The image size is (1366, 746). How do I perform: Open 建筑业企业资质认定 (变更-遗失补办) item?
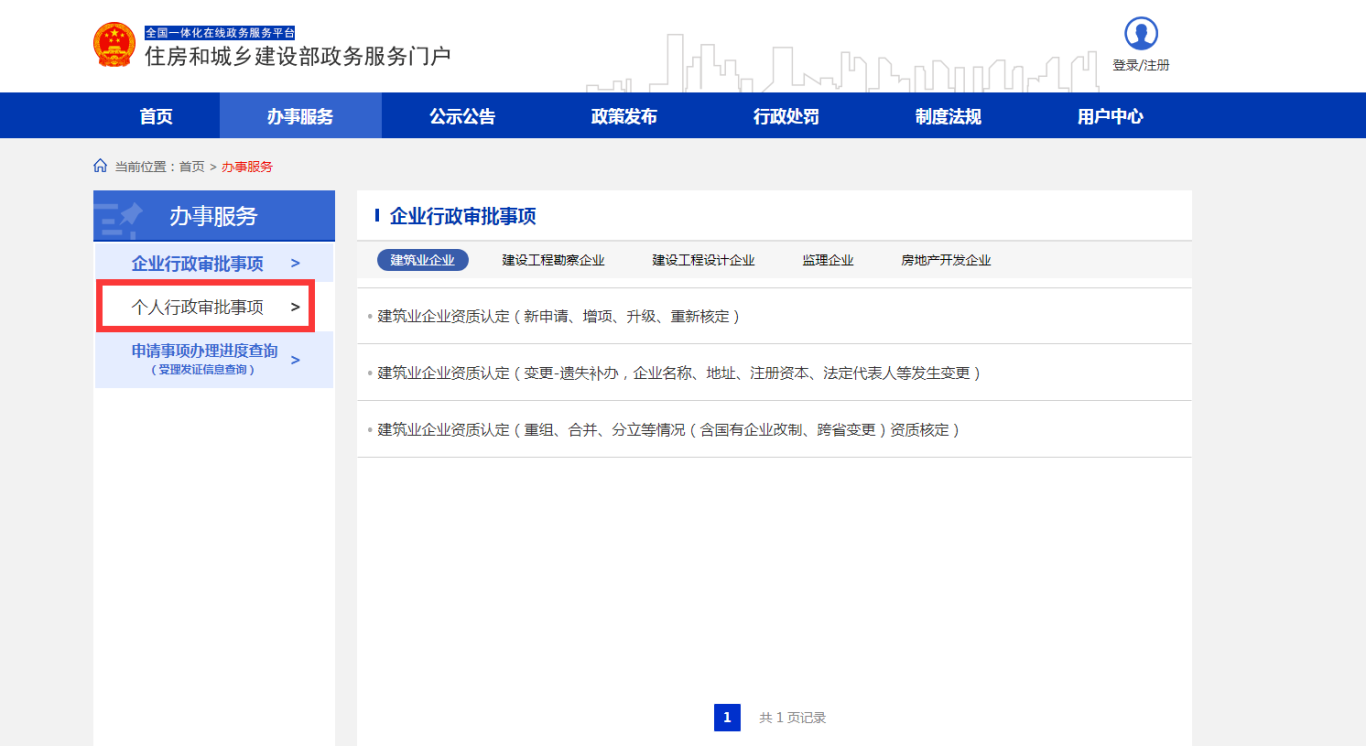pos(679,373)
